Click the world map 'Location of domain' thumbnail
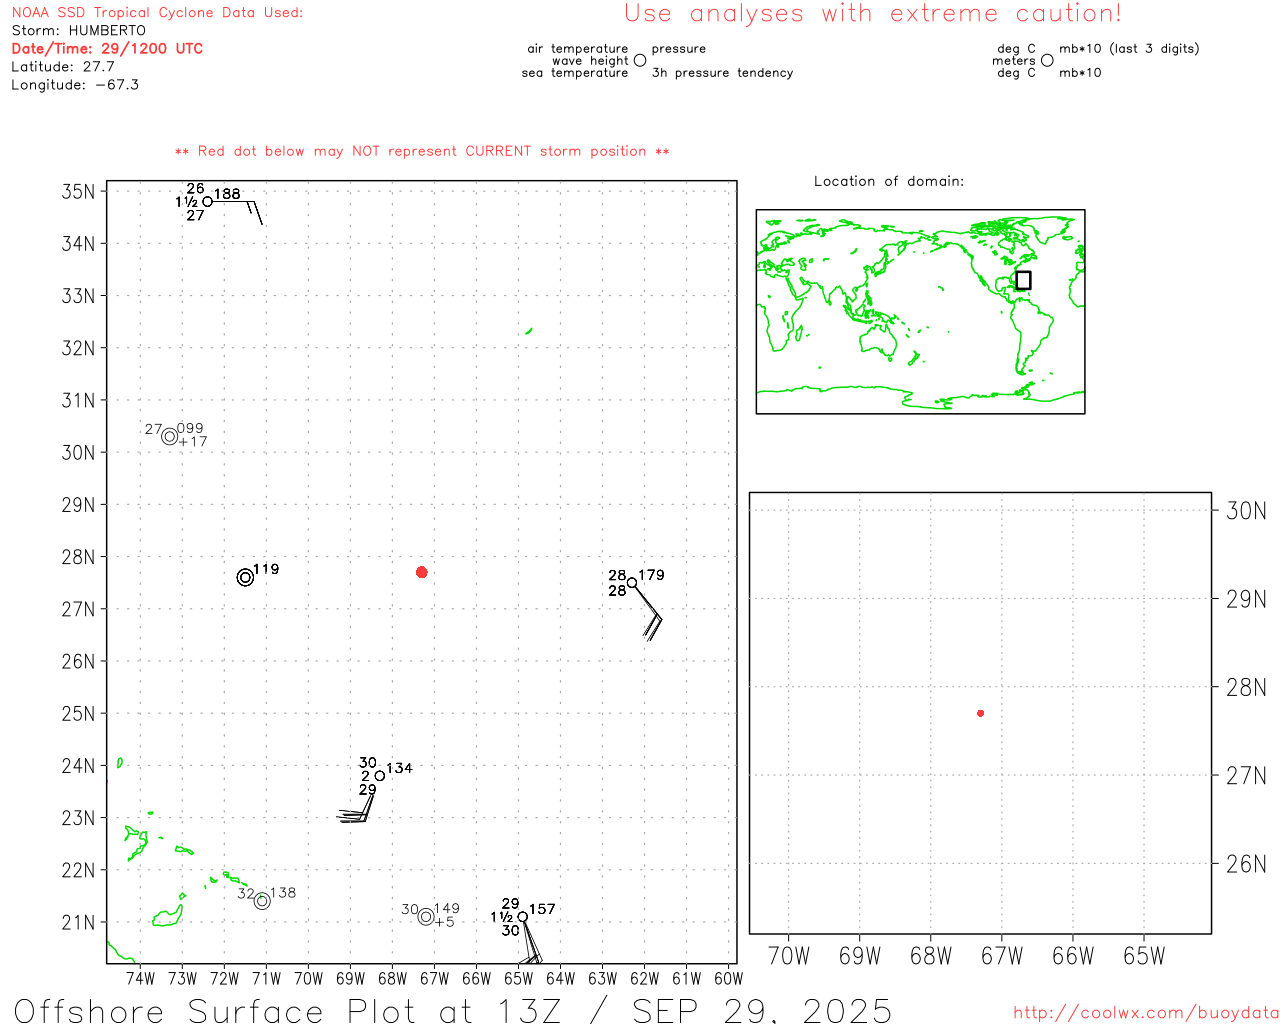 pyautogui.click(x=920, y=312)
